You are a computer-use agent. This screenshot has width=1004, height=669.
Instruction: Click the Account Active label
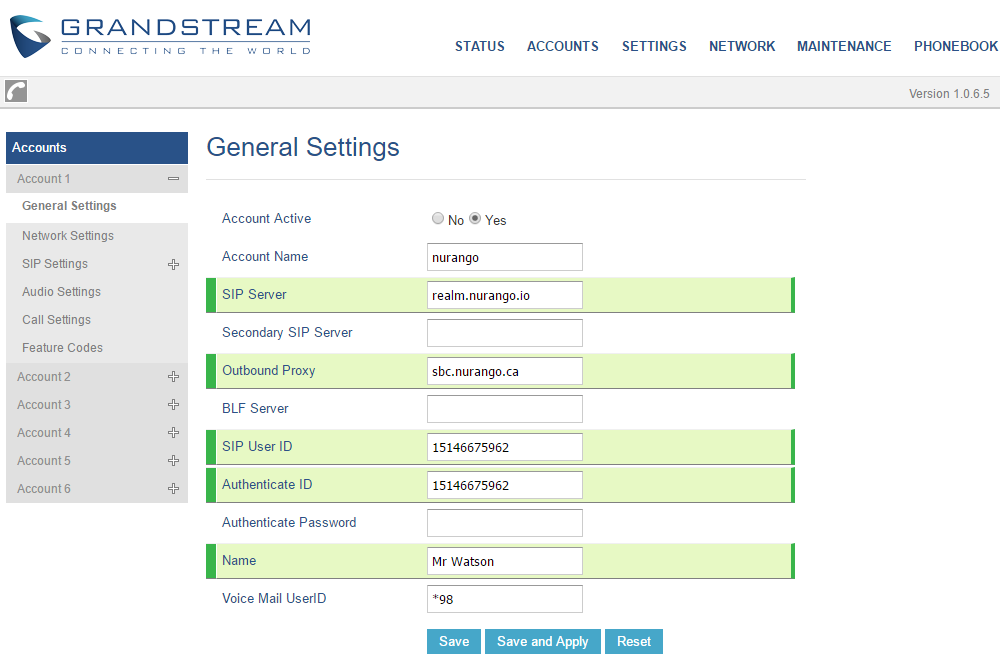point(266,218)
